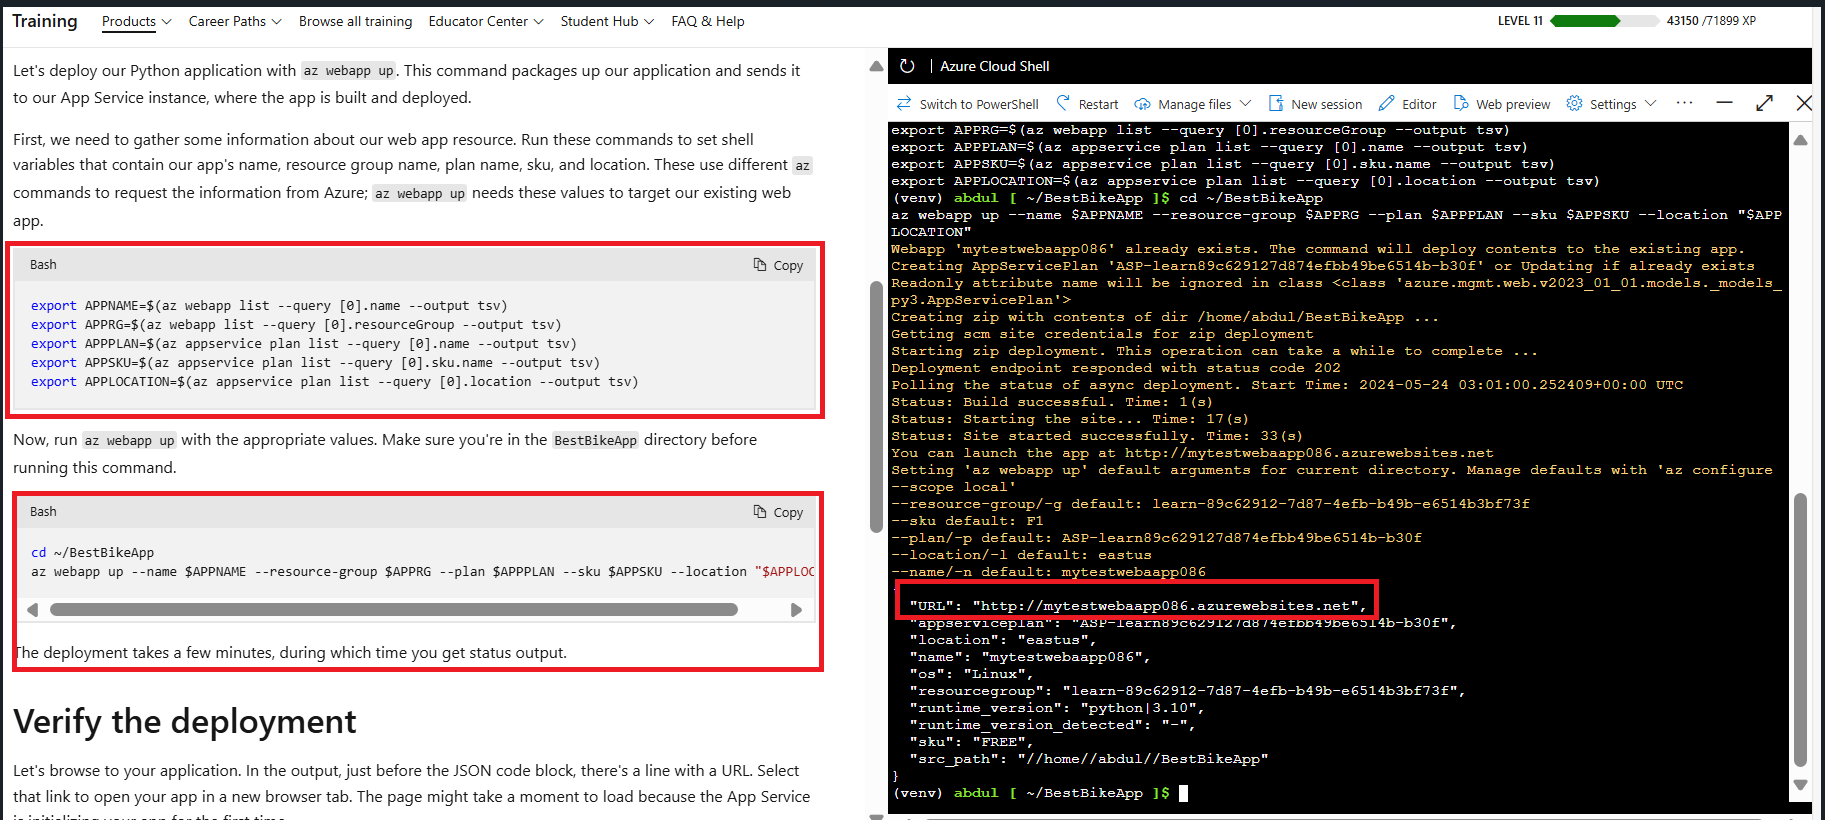Click the Cloud Shell refresh icon
This screenshot has height=820, width=1825.
(x=907, y=66)
